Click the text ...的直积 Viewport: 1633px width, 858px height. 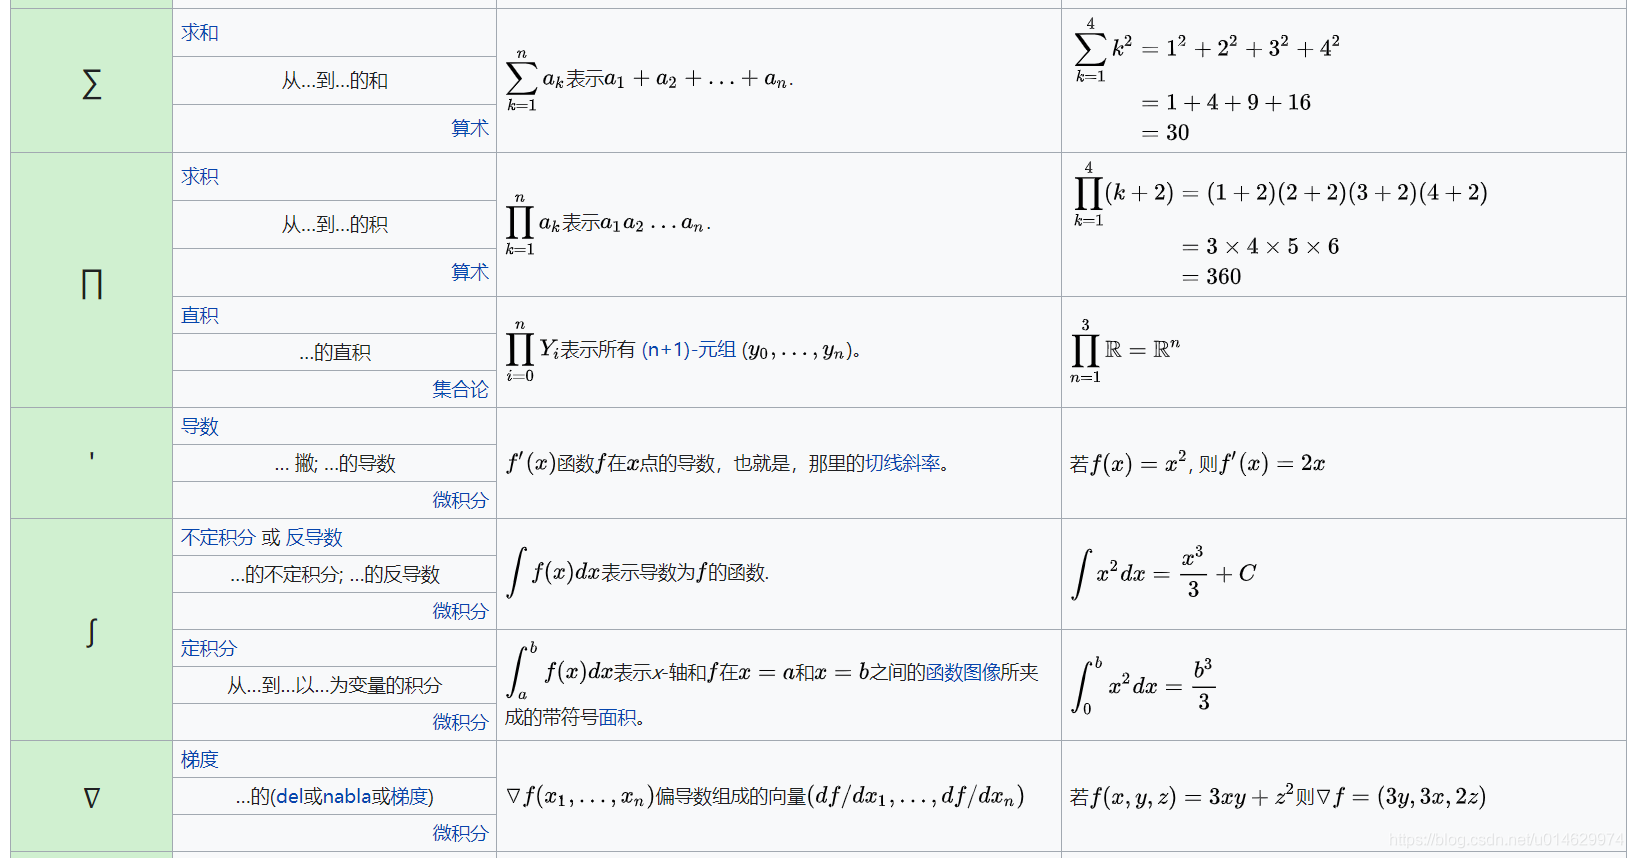click(x=334, y=352)
